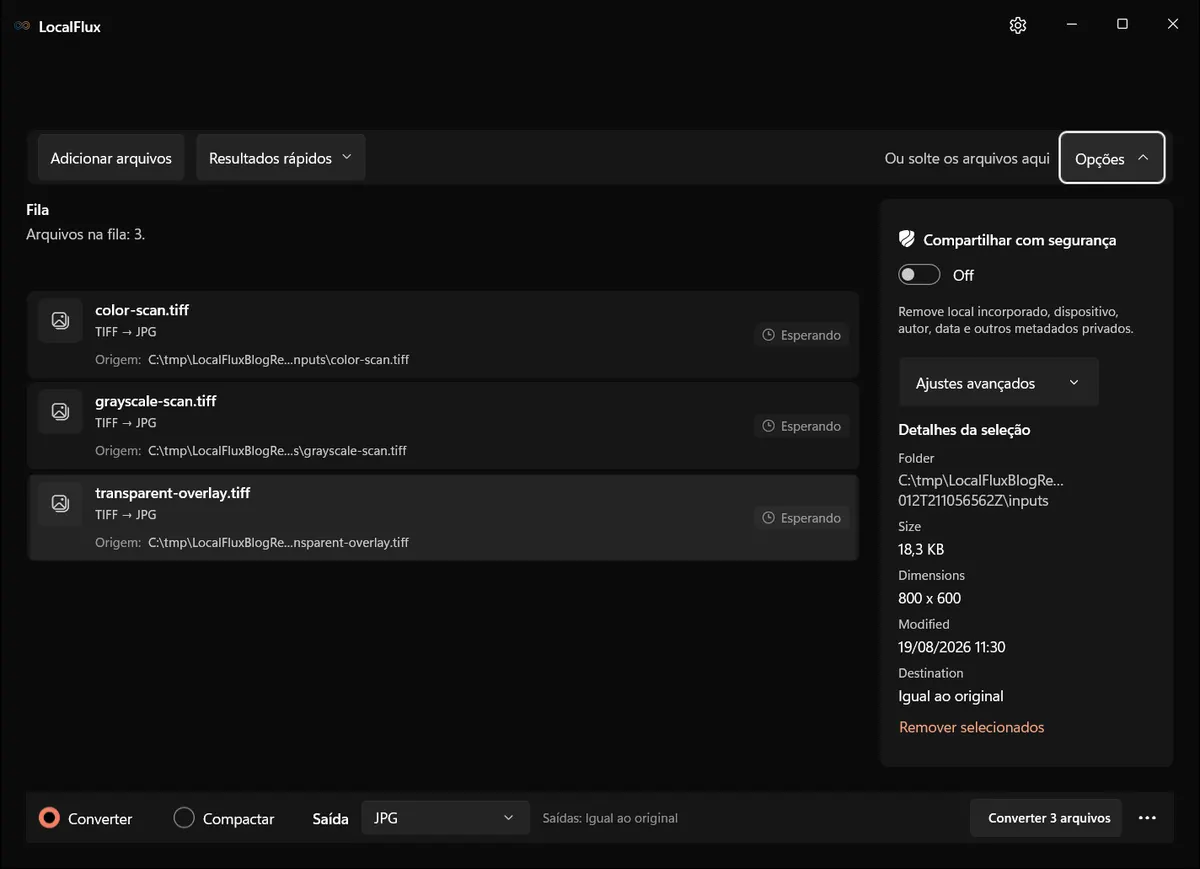
Task: Select the grayscale-scan.tiff file name
Action: click(156, 401)
